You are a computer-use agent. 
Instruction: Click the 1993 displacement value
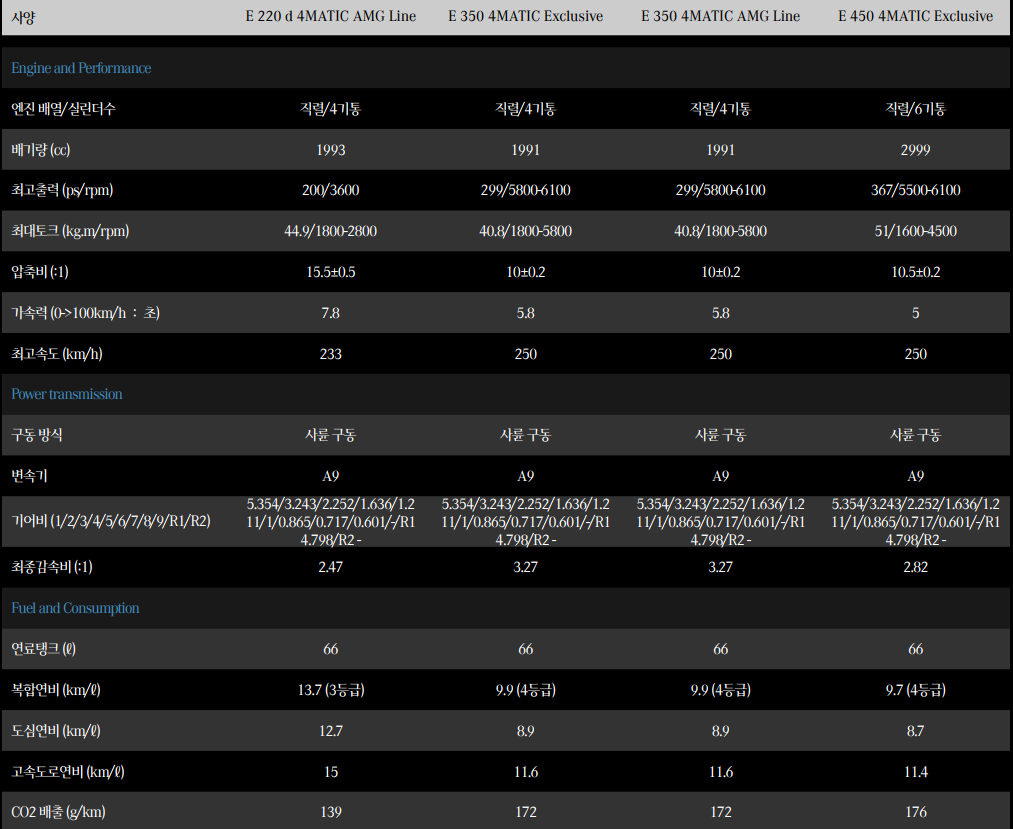click(331, 150)
